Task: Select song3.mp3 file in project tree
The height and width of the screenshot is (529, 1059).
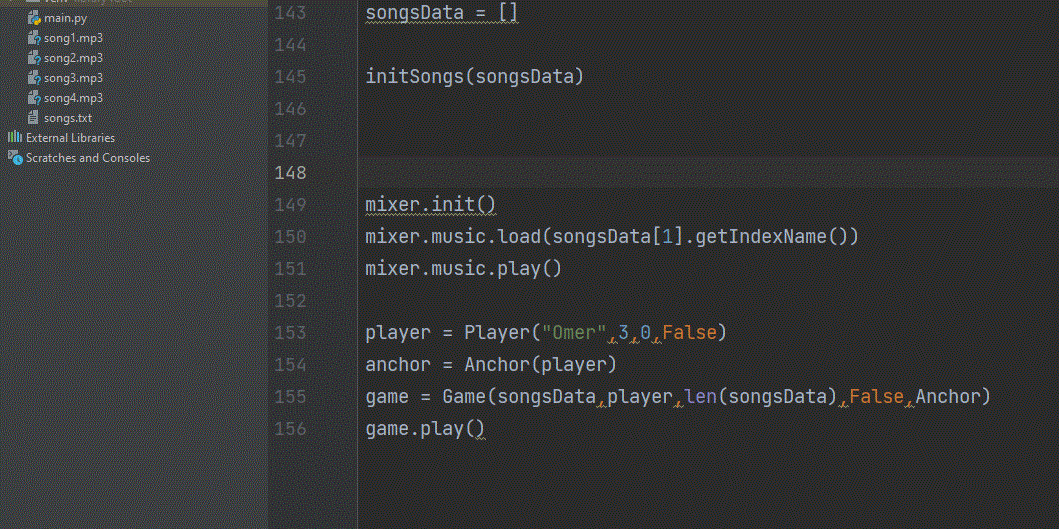Action: 74,78
